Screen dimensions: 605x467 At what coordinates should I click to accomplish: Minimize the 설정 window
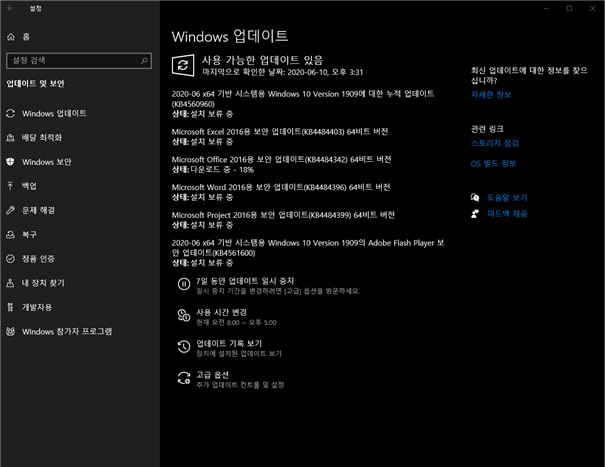click(x=546, y=8)
